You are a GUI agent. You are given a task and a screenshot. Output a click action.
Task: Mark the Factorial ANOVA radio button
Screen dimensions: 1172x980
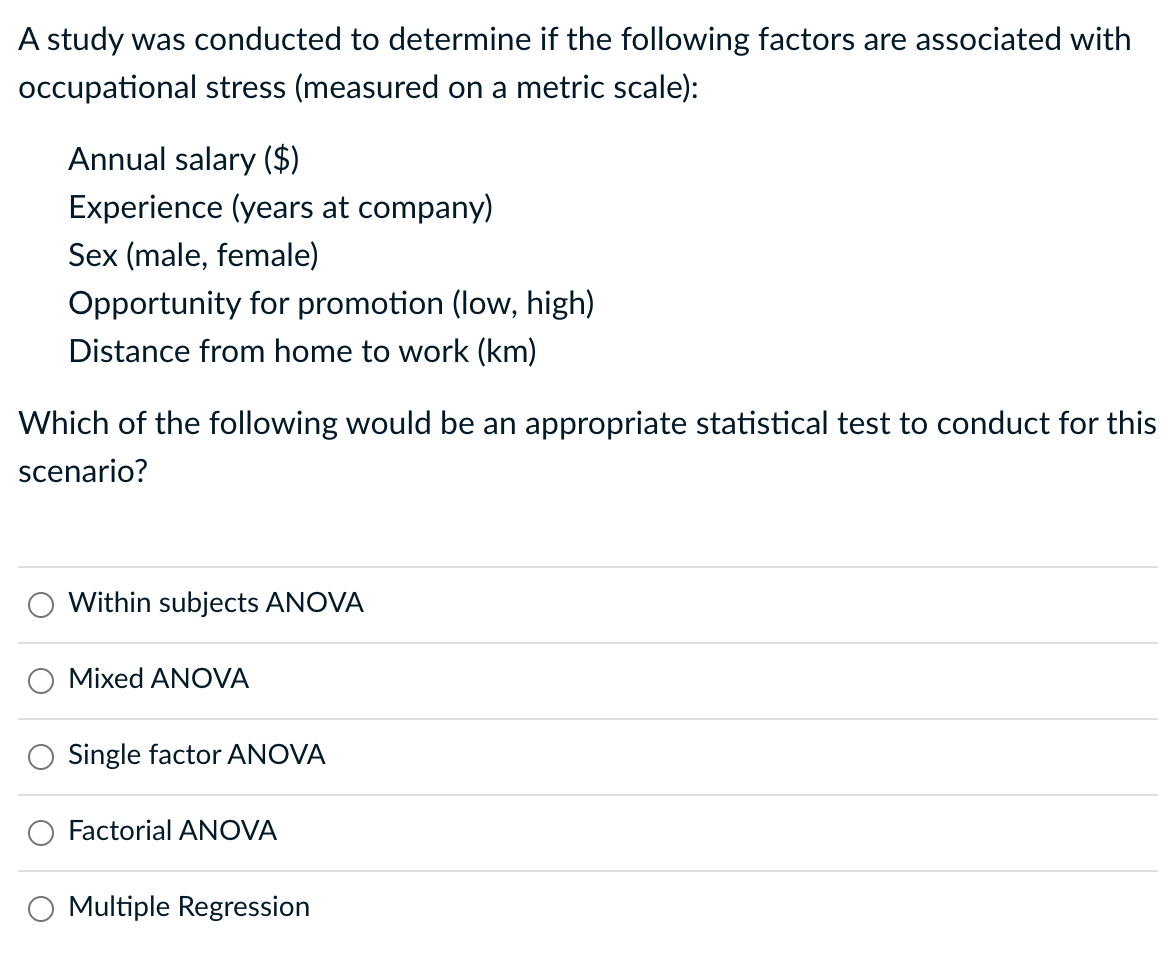(x=41, y=832)
